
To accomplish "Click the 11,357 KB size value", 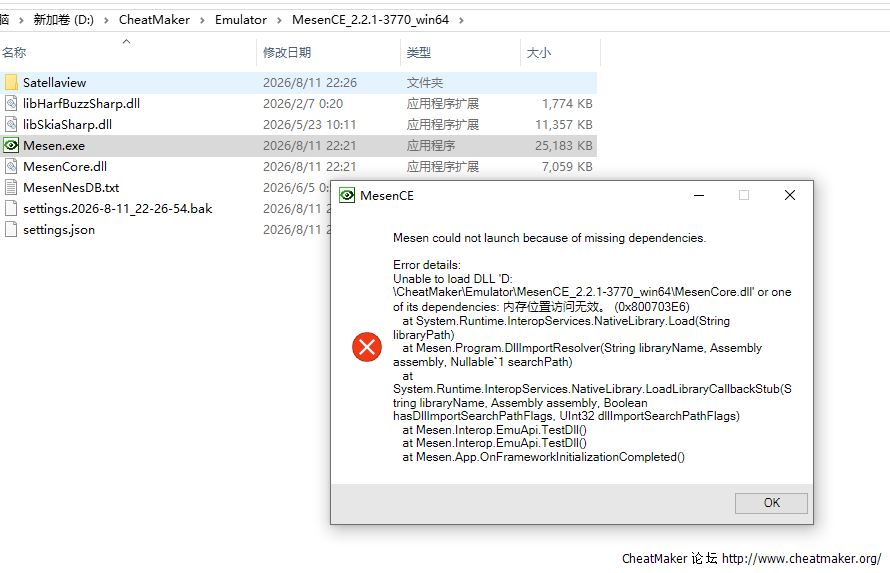I will click(x=564, y=124).
